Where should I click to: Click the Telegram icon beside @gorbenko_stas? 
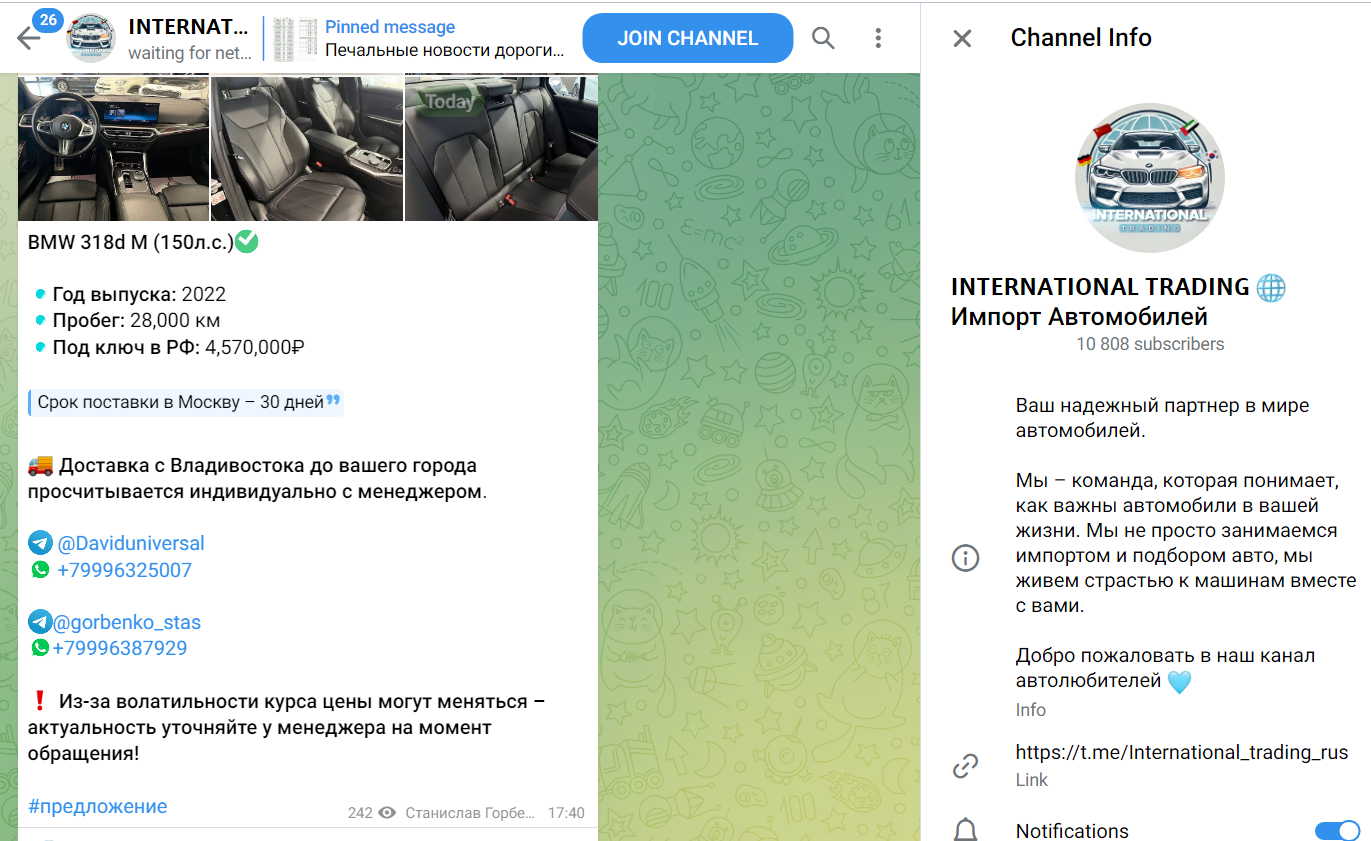(40, 622)
